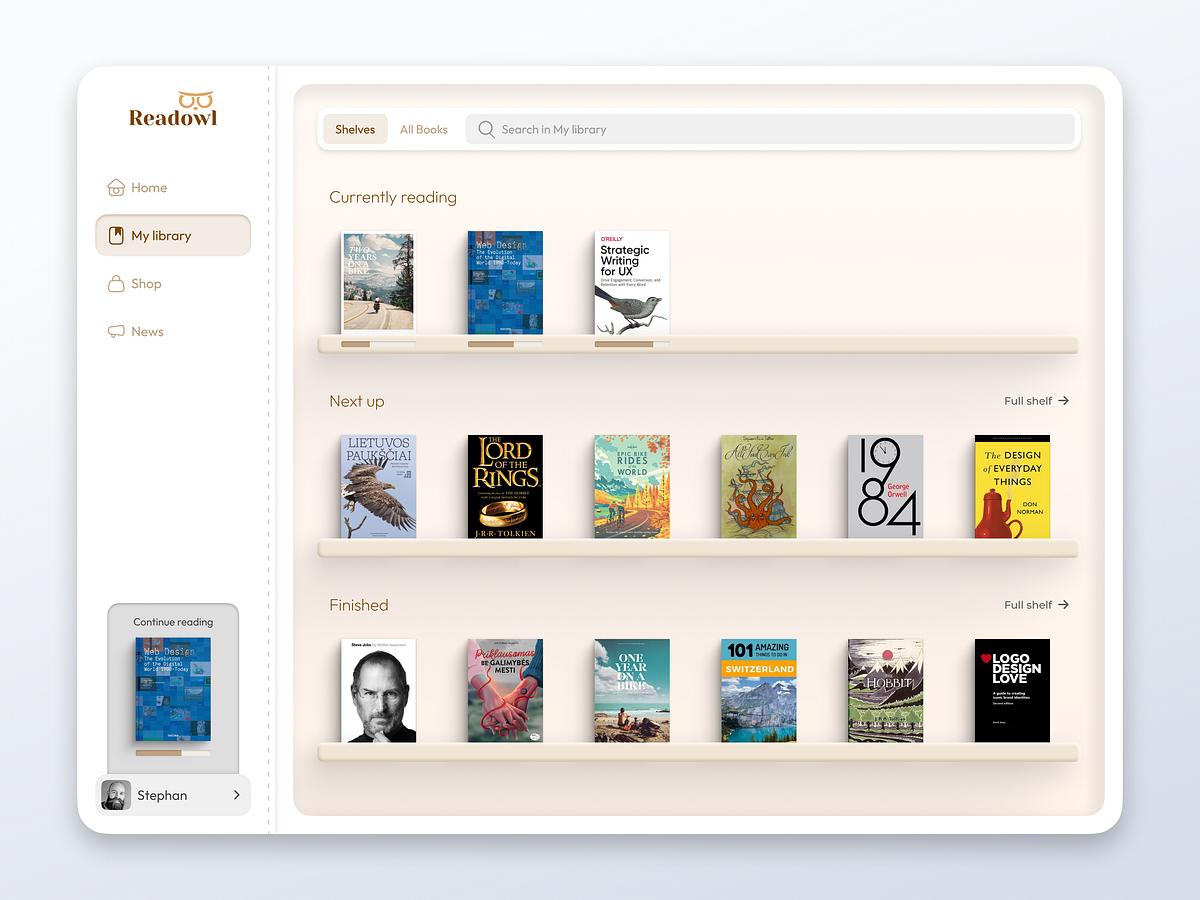Click the progress bar under Strategic Writing for UX

[631, 343]
